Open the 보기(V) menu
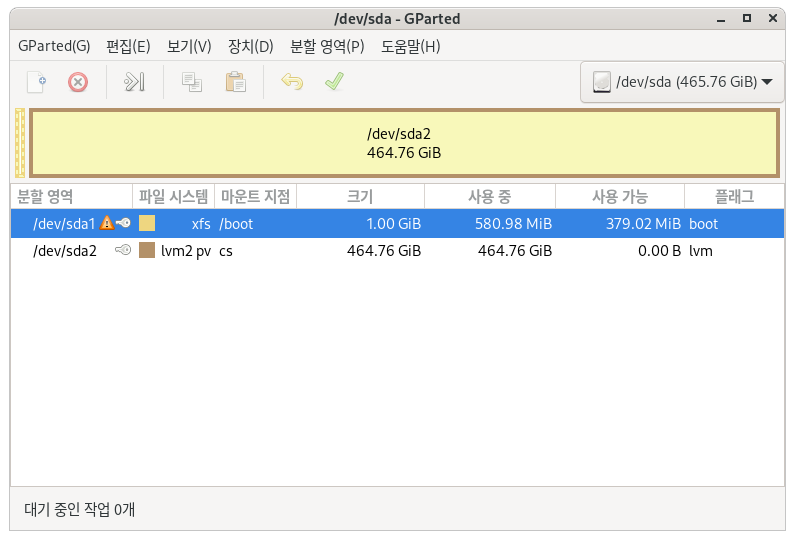Viewport: 795px width, 540px height. click(x=189, y=46)
